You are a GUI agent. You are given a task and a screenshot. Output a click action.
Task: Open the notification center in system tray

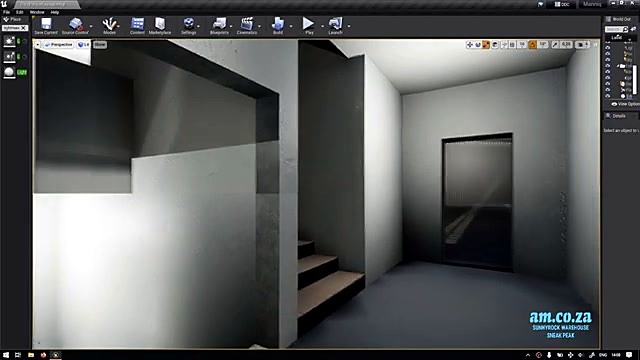tap(629, 355)
